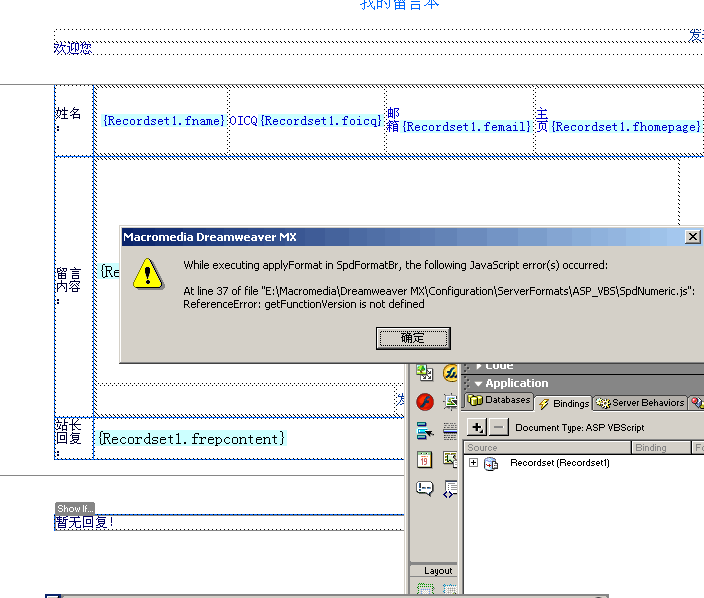The width and height of the screenshot is (704, 598).
Task: Switch to the Databases tab
Action: coord(499,402)
